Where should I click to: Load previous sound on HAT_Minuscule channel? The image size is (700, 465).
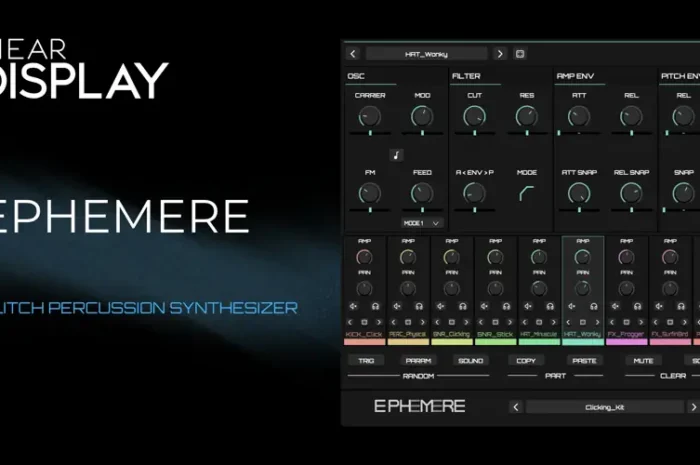tap(525, 322)
